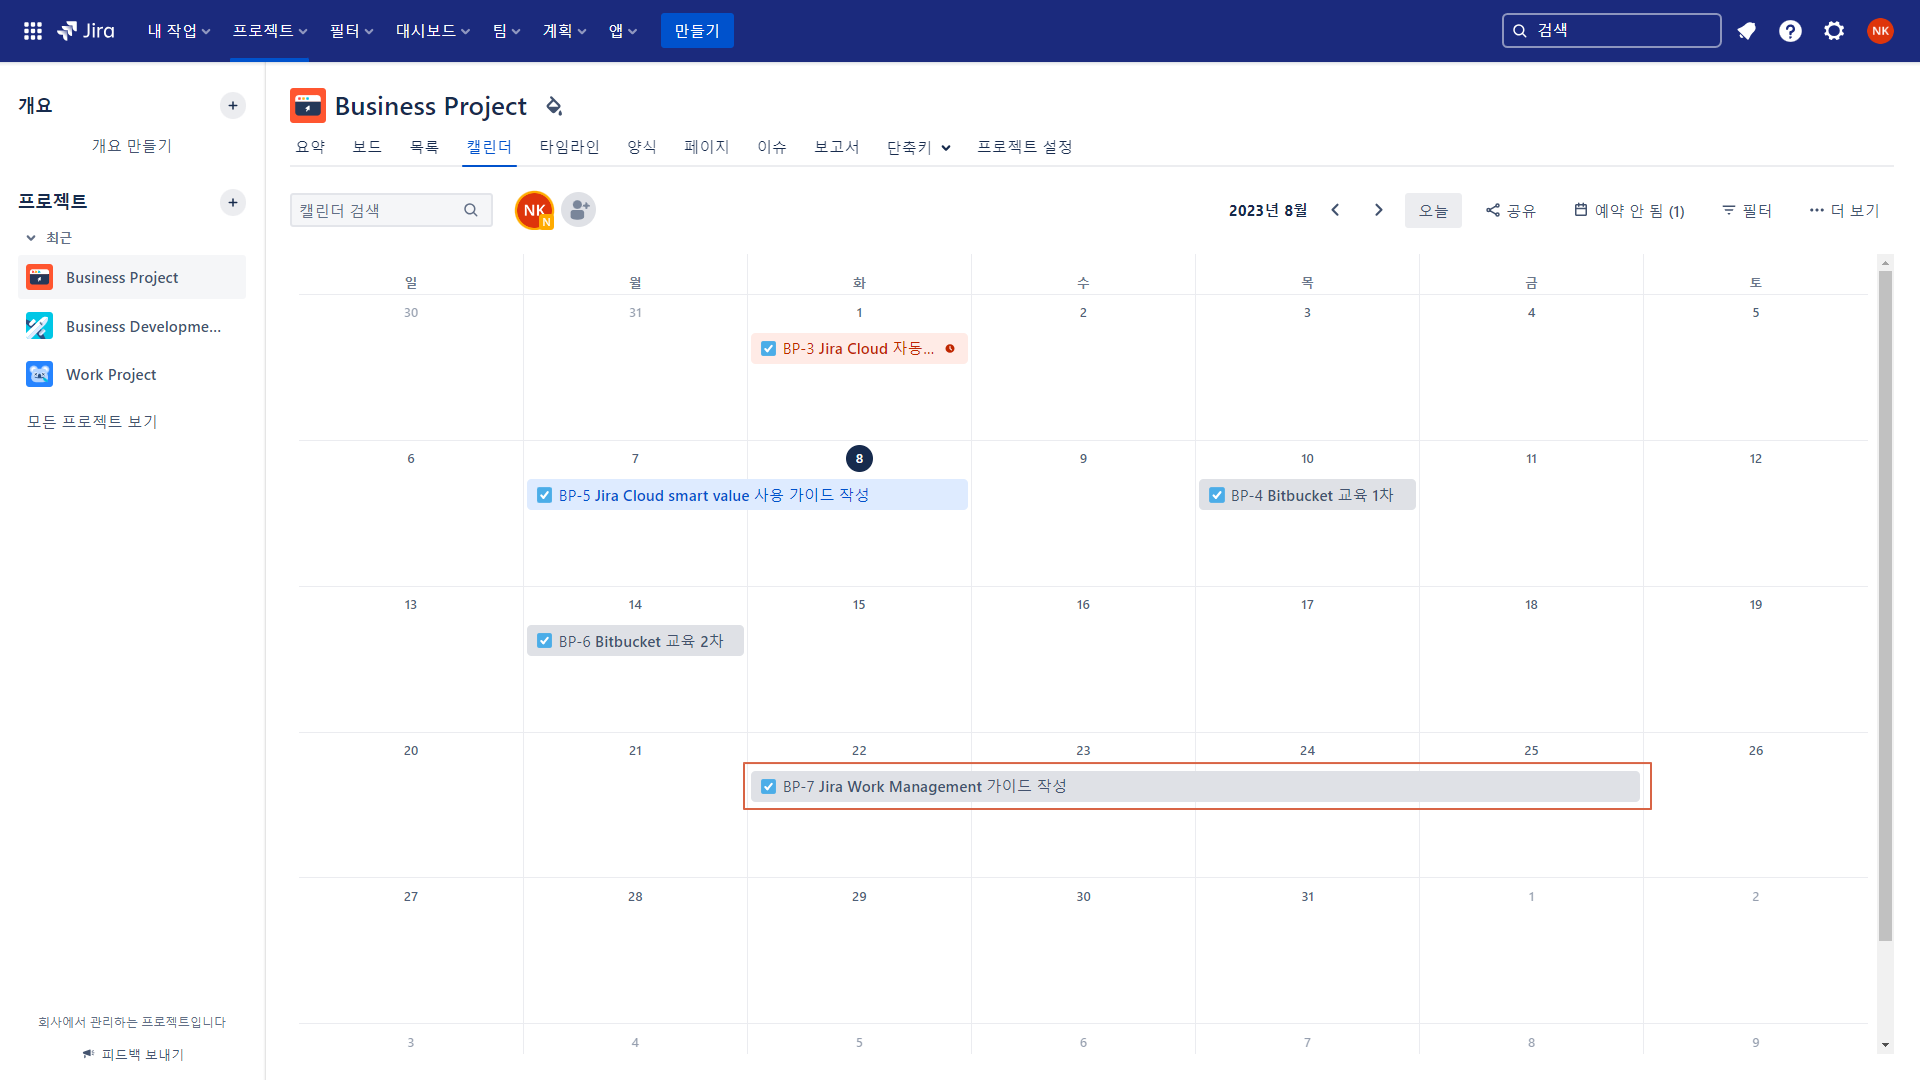Screen dimensions: 1920x1080
Task: Open the app switcher grid icon
Action: (x=33, y=31)
